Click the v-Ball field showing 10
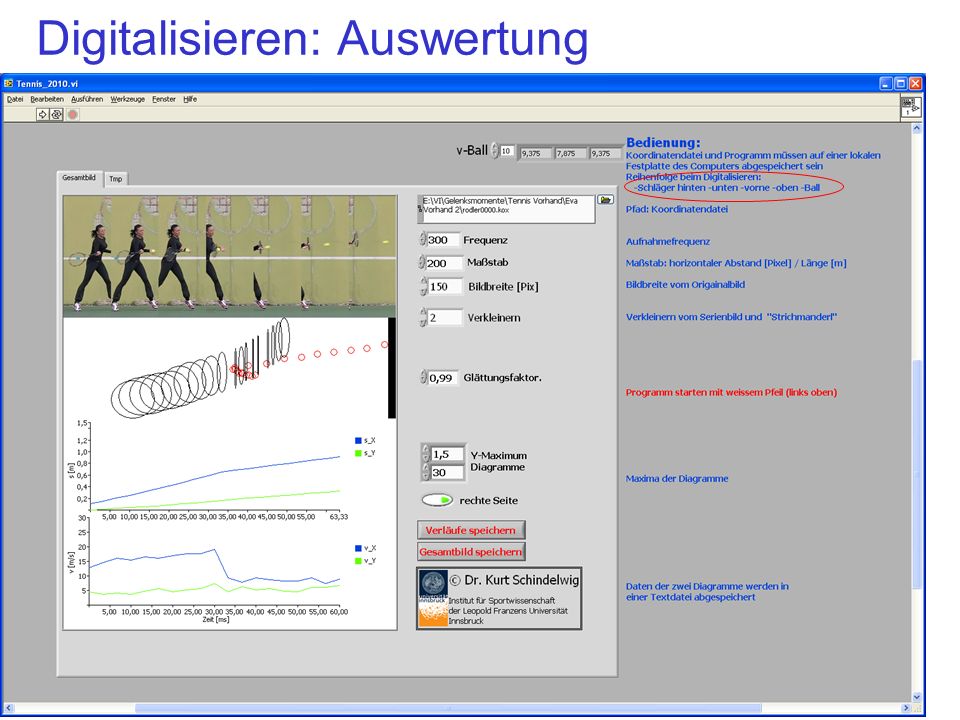This screenshot has height=720, width=960. (x=506, y=151)
